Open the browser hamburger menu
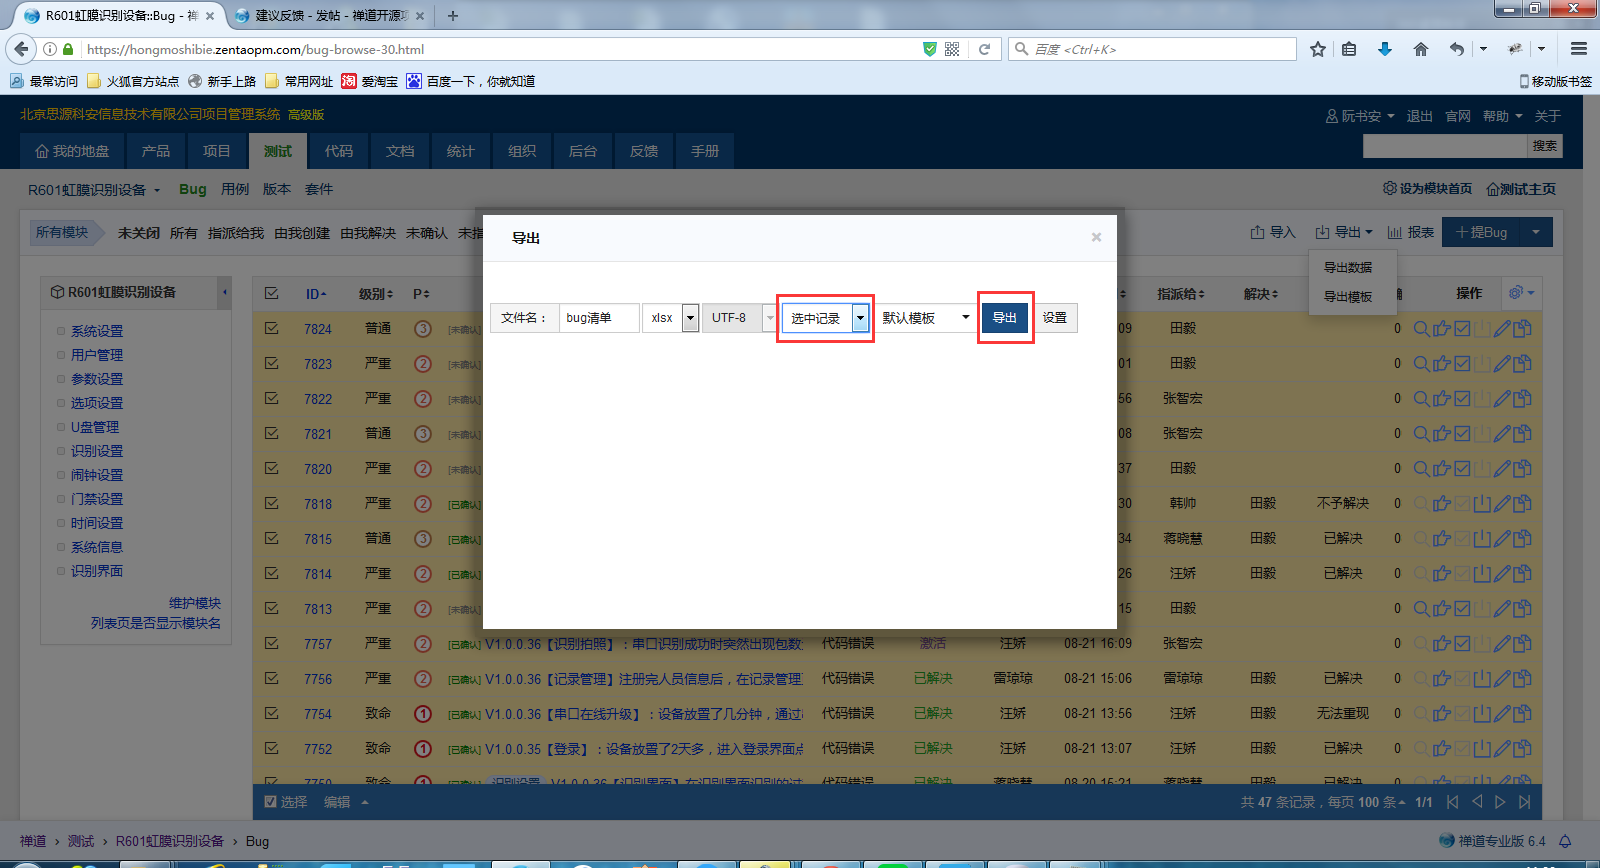The image size is (1600, 868). tap(1579, 49)
